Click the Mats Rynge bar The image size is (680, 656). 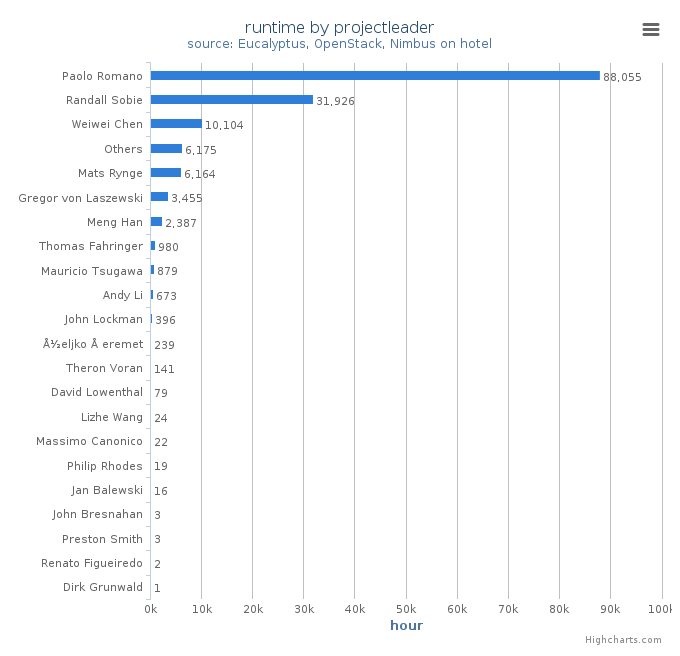tap(166, 173)
